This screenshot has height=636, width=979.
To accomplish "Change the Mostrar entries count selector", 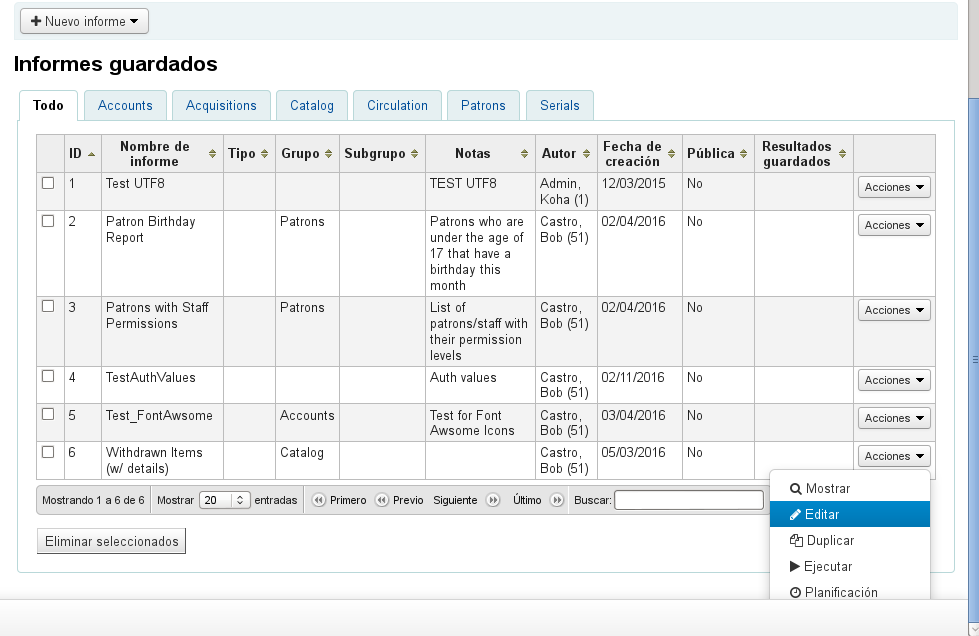I will tap(225, 500).
